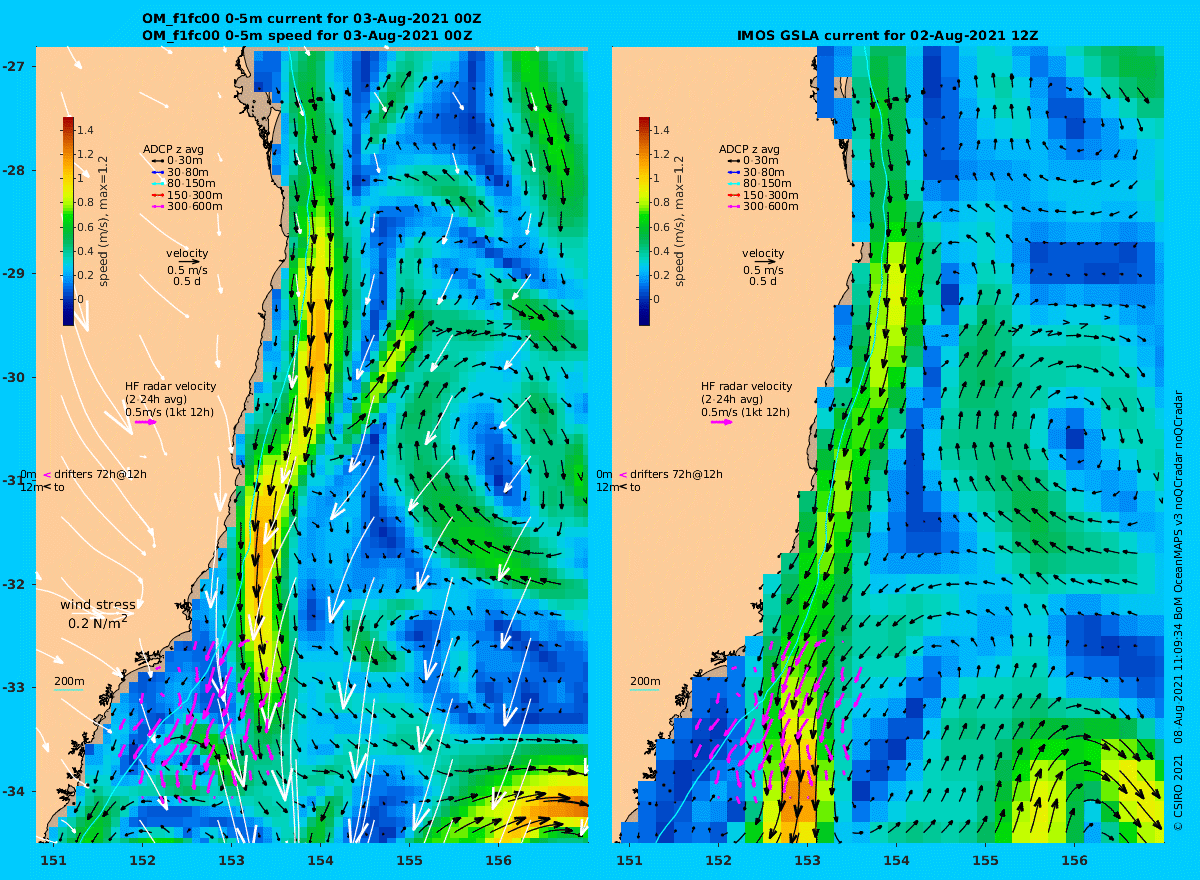Click the magenta drifter marker beside '0m' in OM_f1fc00 panel
The image size is (1200, 880).
coord(47,474)
